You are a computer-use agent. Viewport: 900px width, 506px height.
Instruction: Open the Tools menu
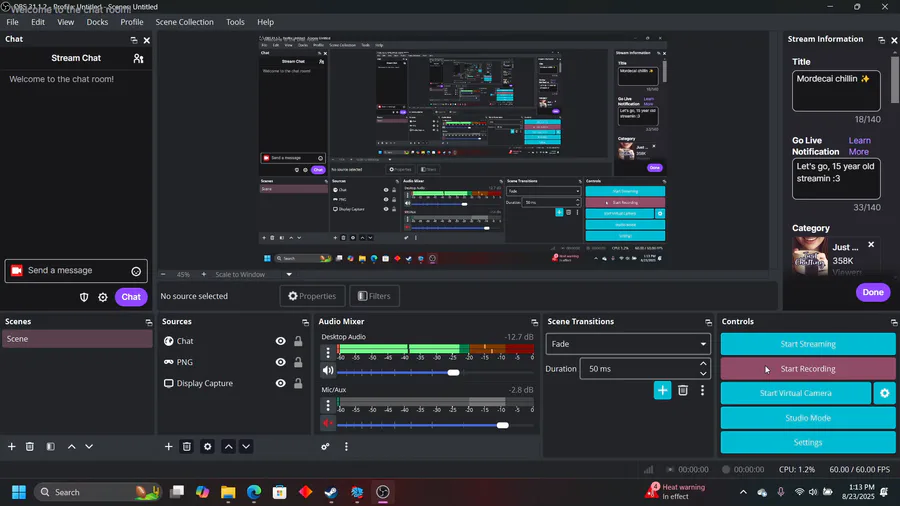coord(235,22)
